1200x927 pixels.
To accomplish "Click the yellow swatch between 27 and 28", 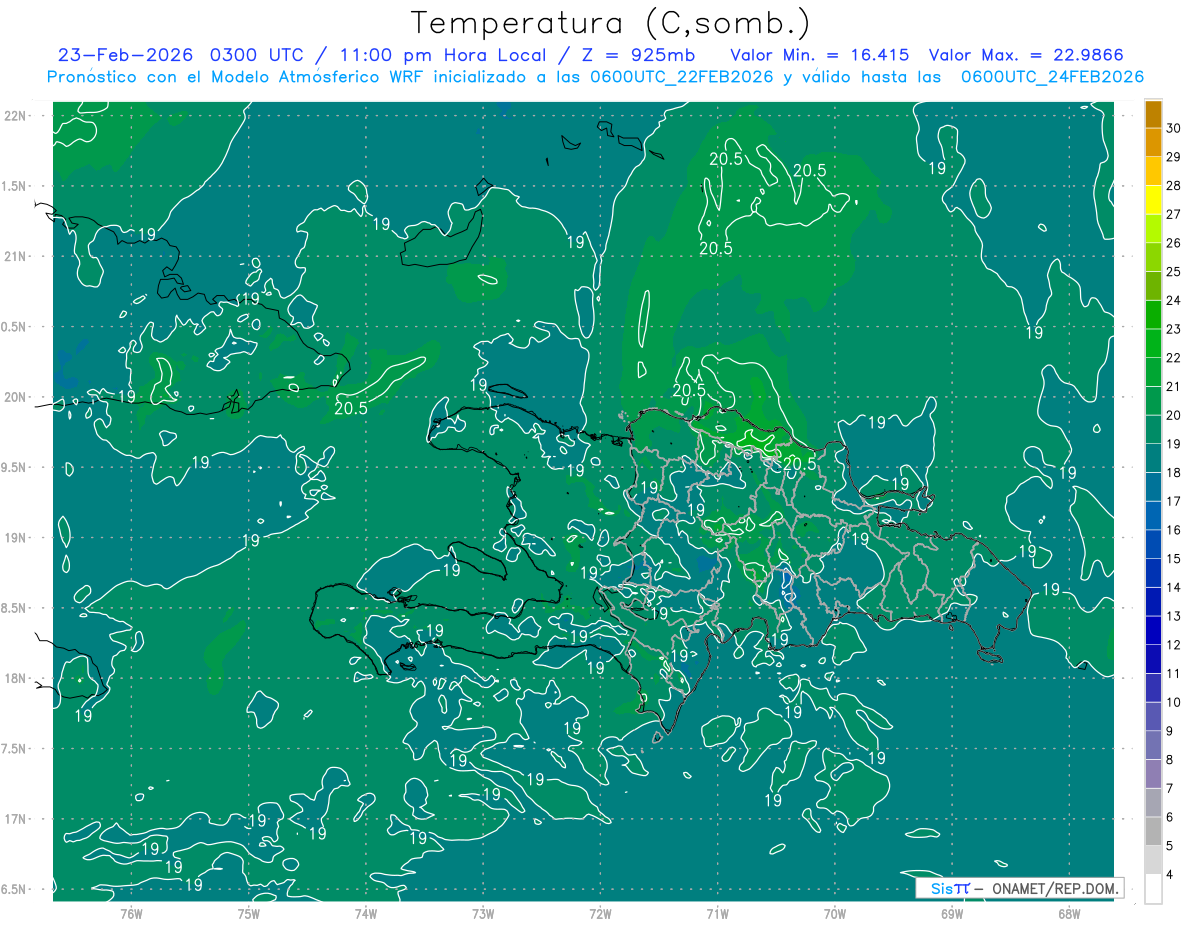I will pos(1153,200).
